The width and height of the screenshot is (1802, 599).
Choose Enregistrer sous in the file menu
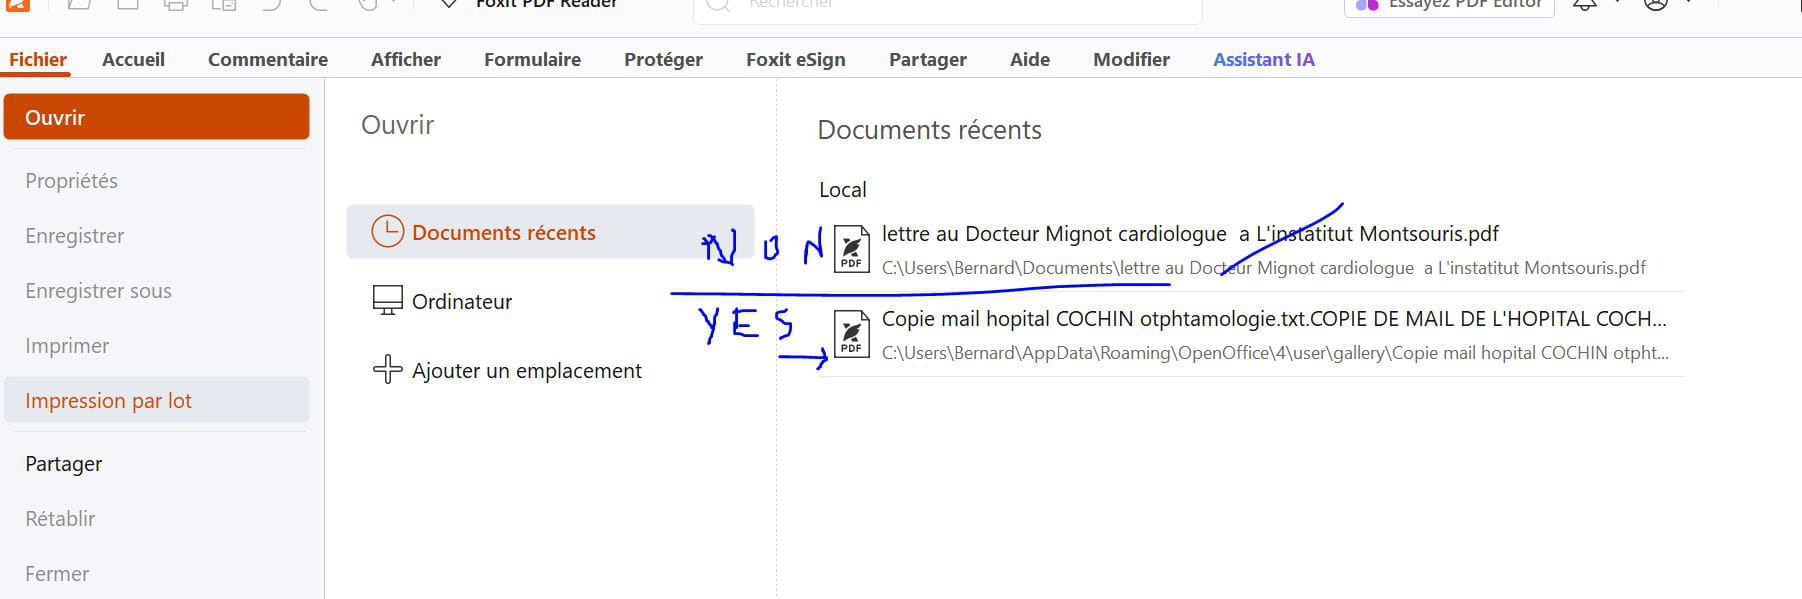pyautogui.click(x=98, y=291)
